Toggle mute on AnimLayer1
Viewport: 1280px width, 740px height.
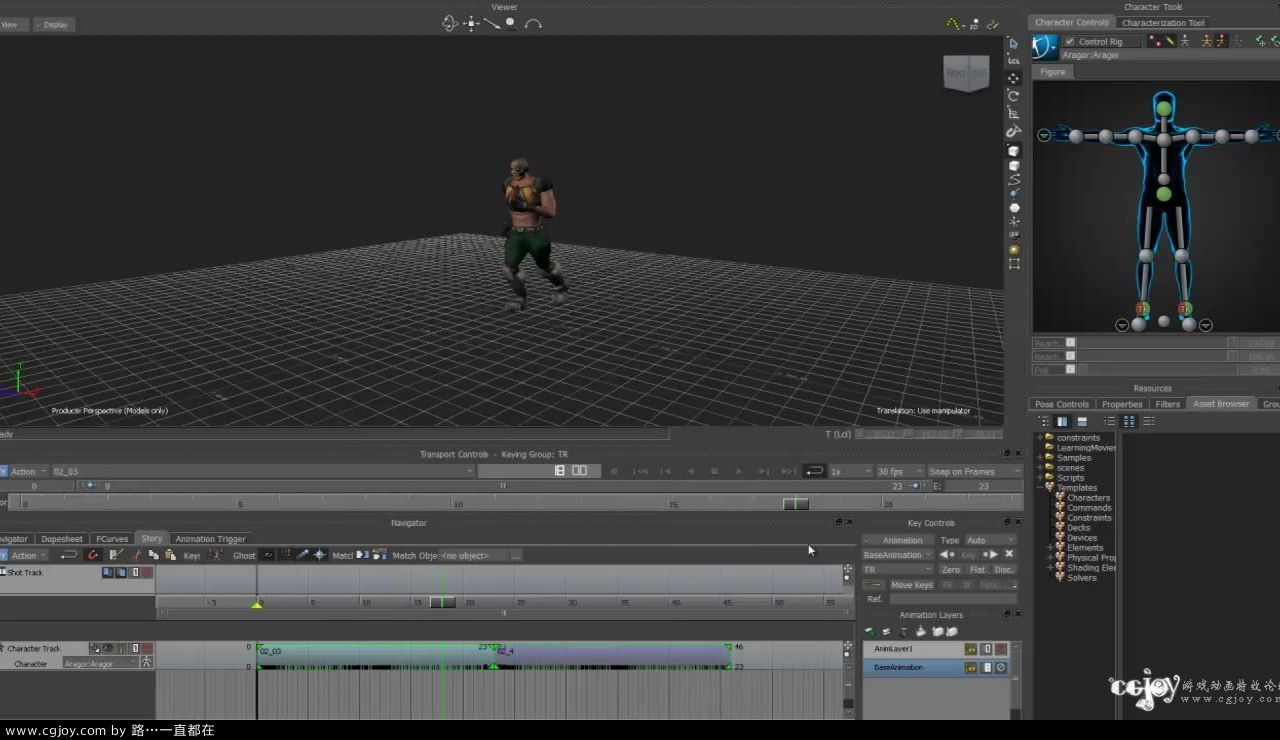point(1001,649)
